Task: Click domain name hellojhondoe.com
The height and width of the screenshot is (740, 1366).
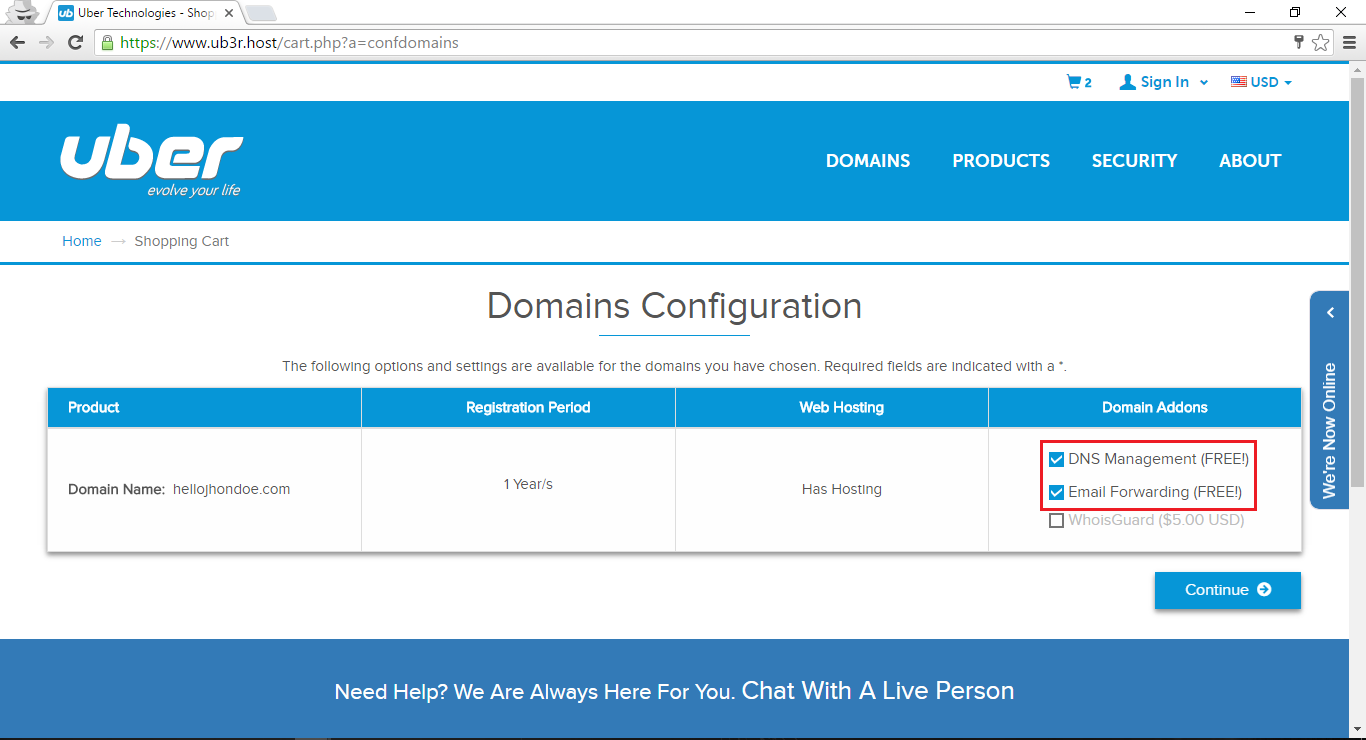Action: point(231,489)
